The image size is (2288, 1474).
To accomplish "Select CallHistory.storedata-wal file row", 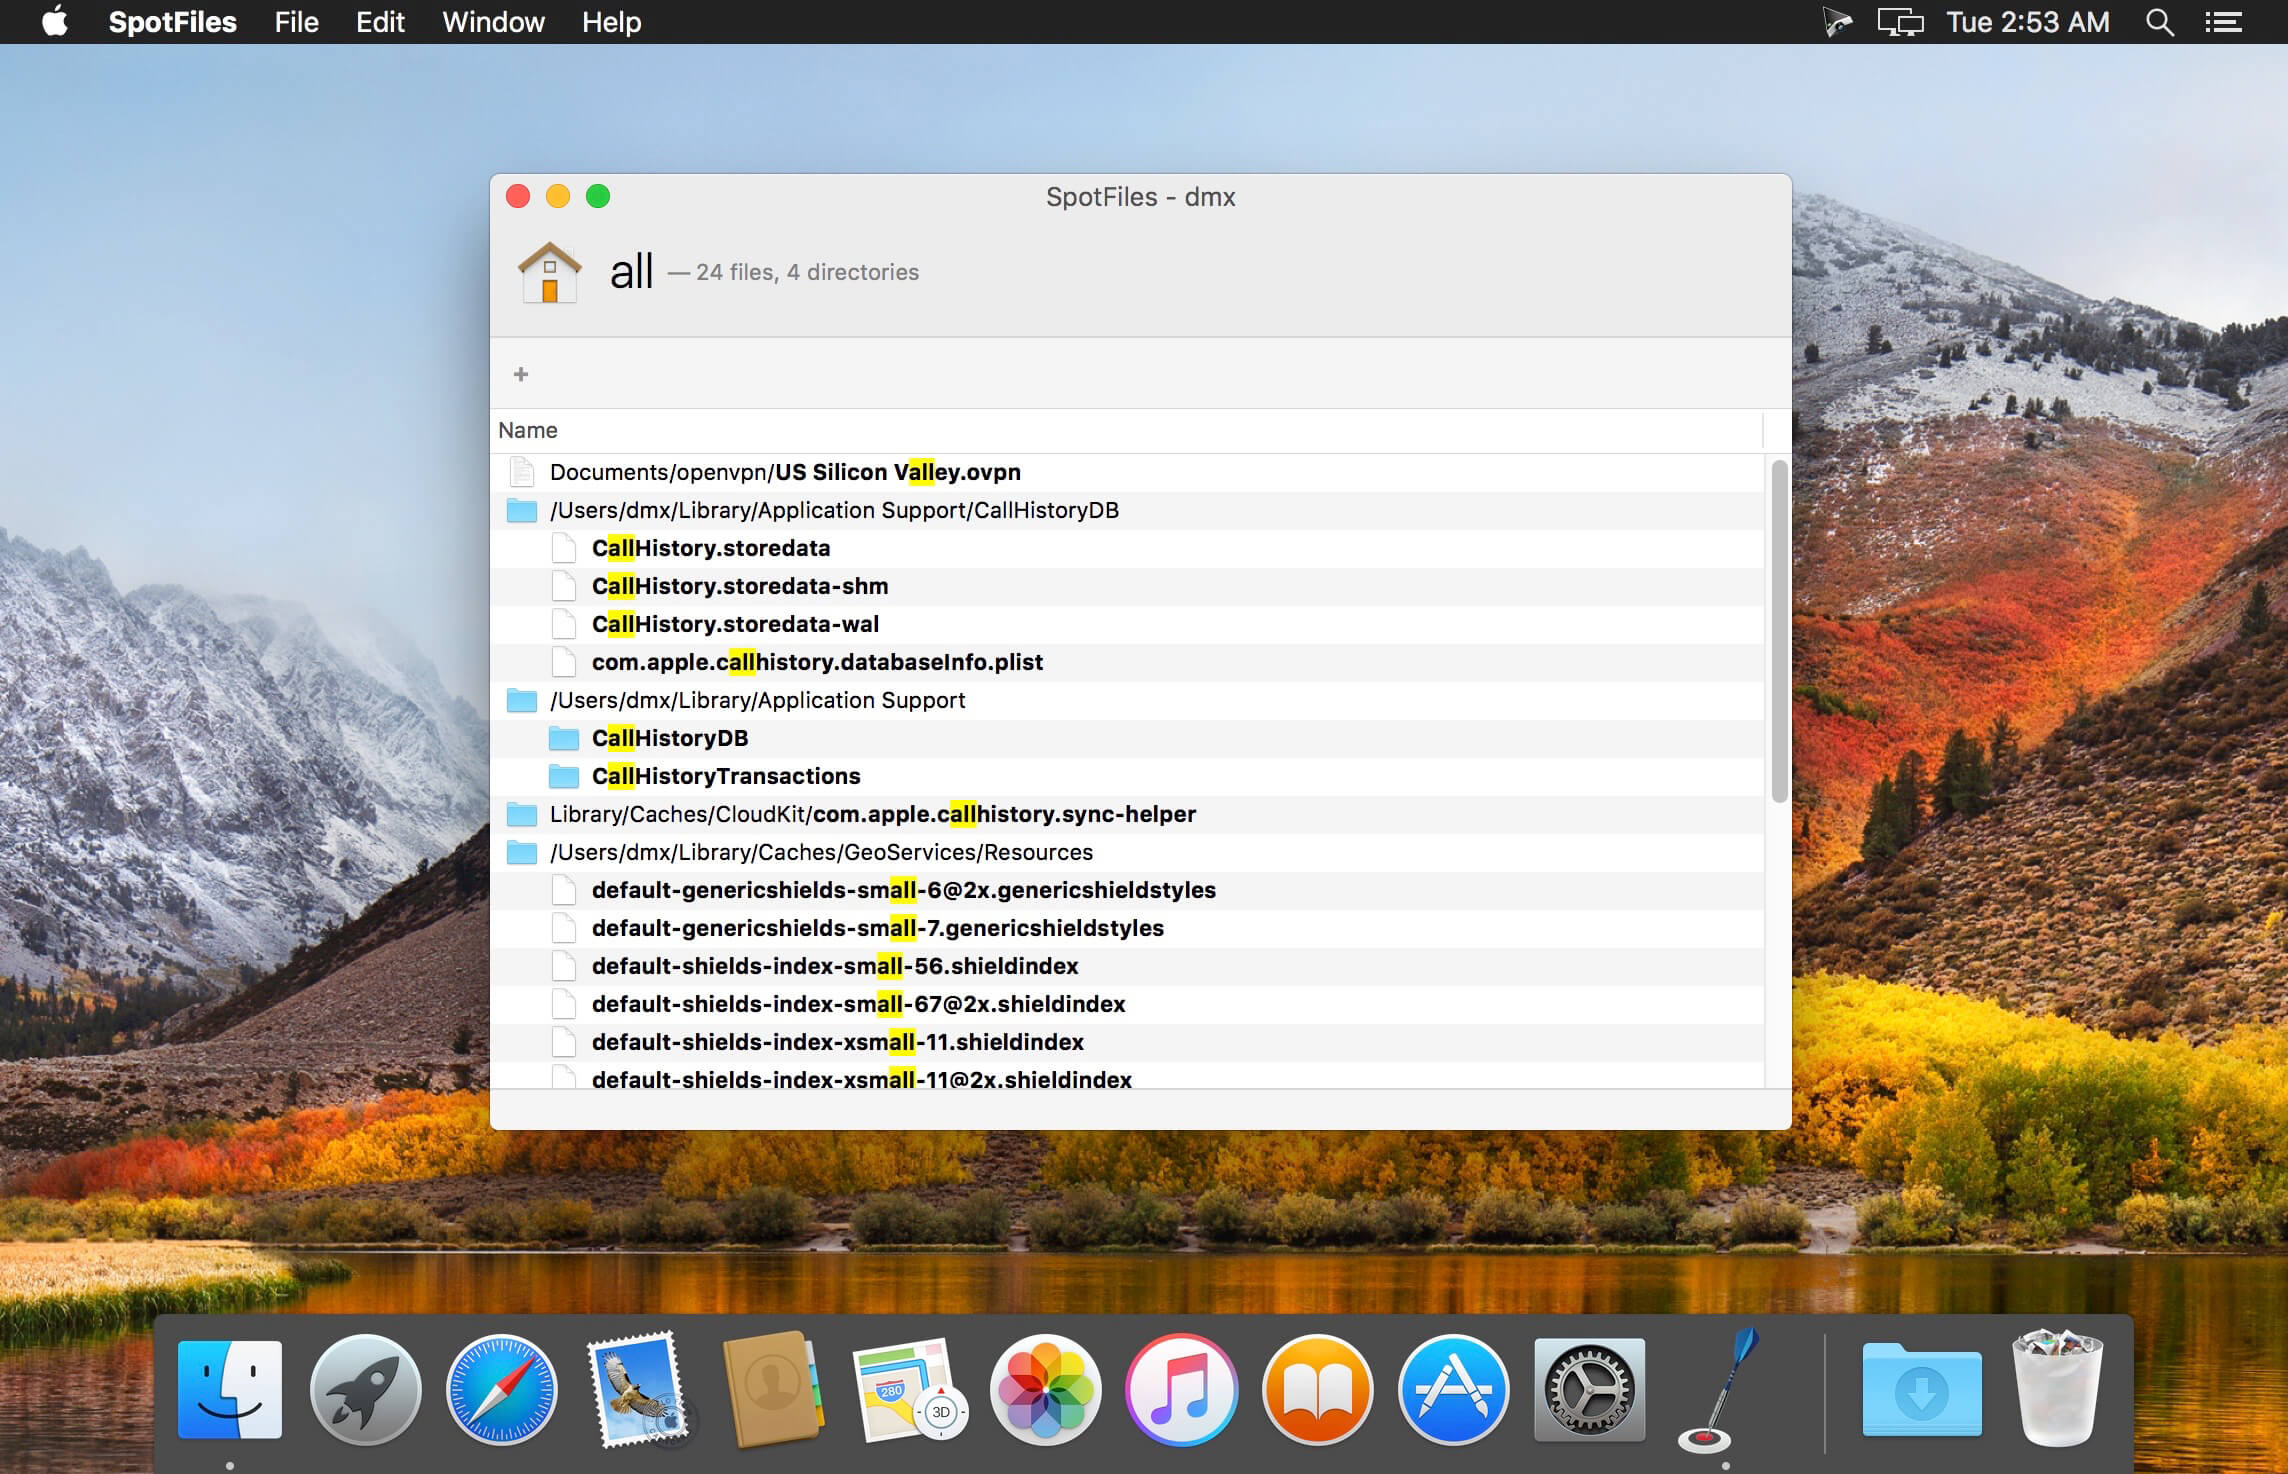I will [x=1127, y=624].
